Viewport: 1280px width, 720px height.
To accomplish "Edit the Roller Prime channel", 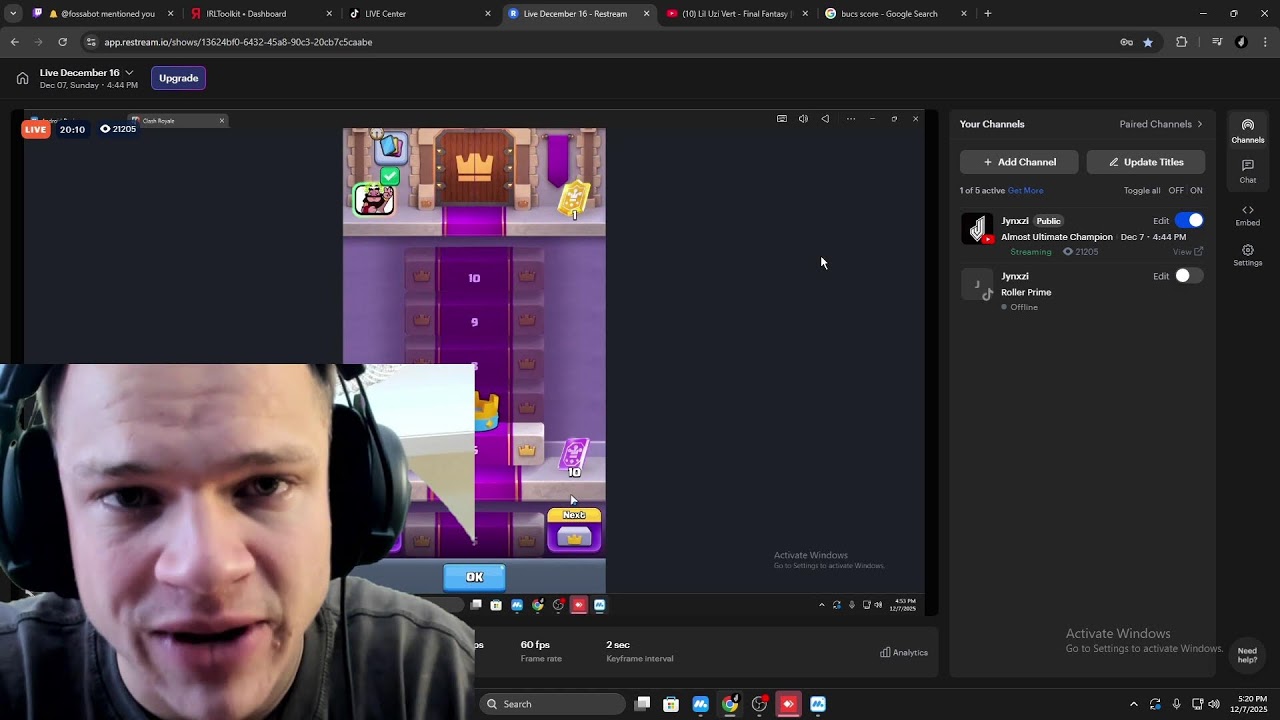I will 1161,276.
